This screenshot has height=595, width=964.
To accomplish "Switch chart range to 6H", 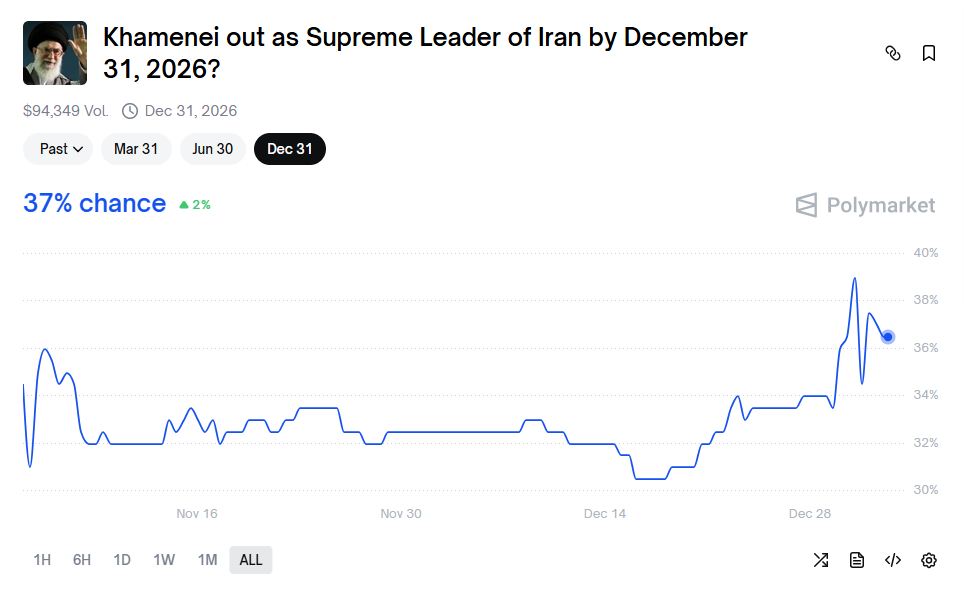I will click(x=82, y=560).
